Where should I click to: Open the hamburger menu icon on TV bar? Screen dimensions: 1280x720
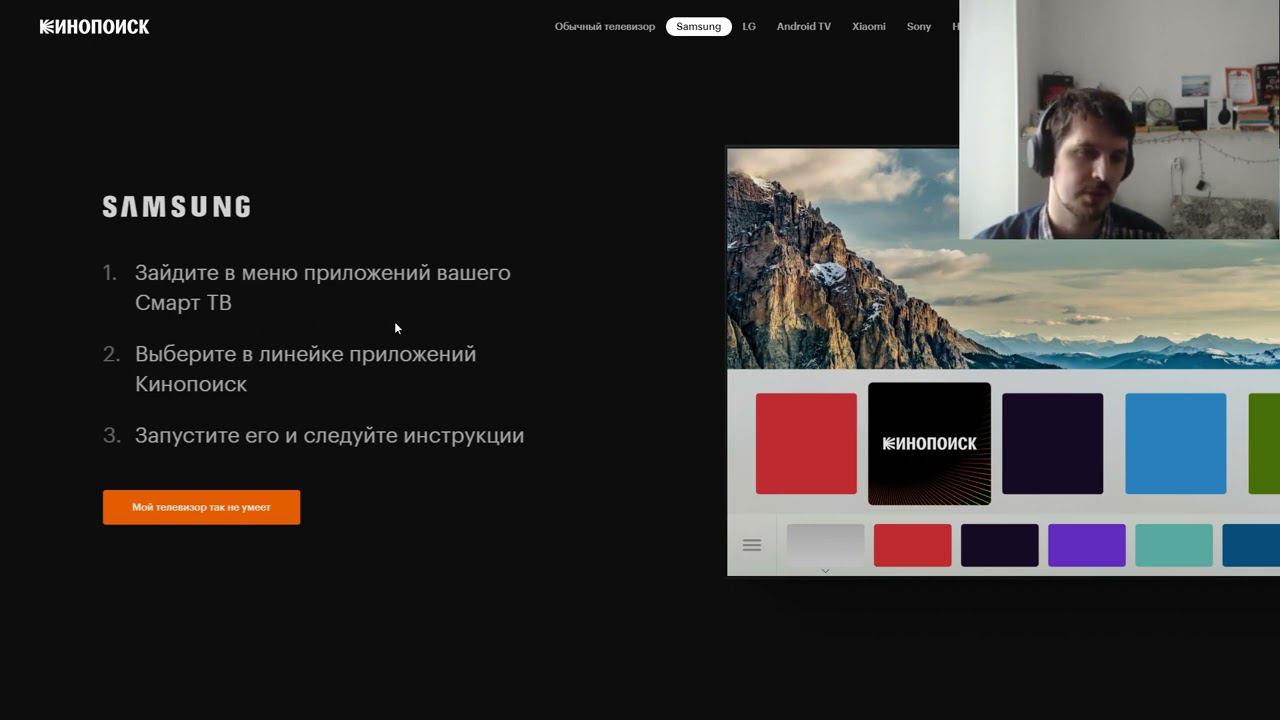tap(752, 545)
